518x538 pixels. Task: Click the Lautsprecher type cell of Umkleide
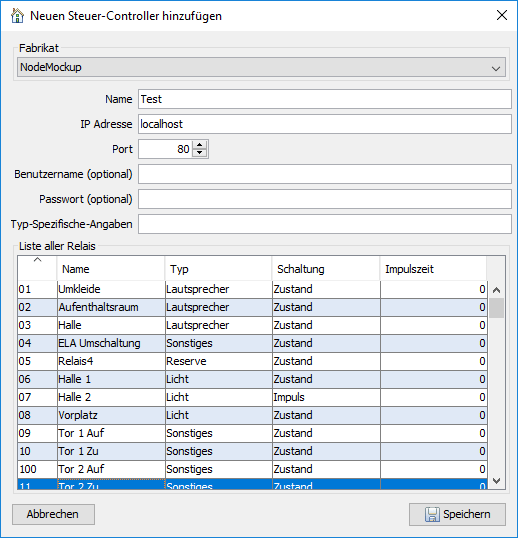pyautogui.click(x=219, y=289)
